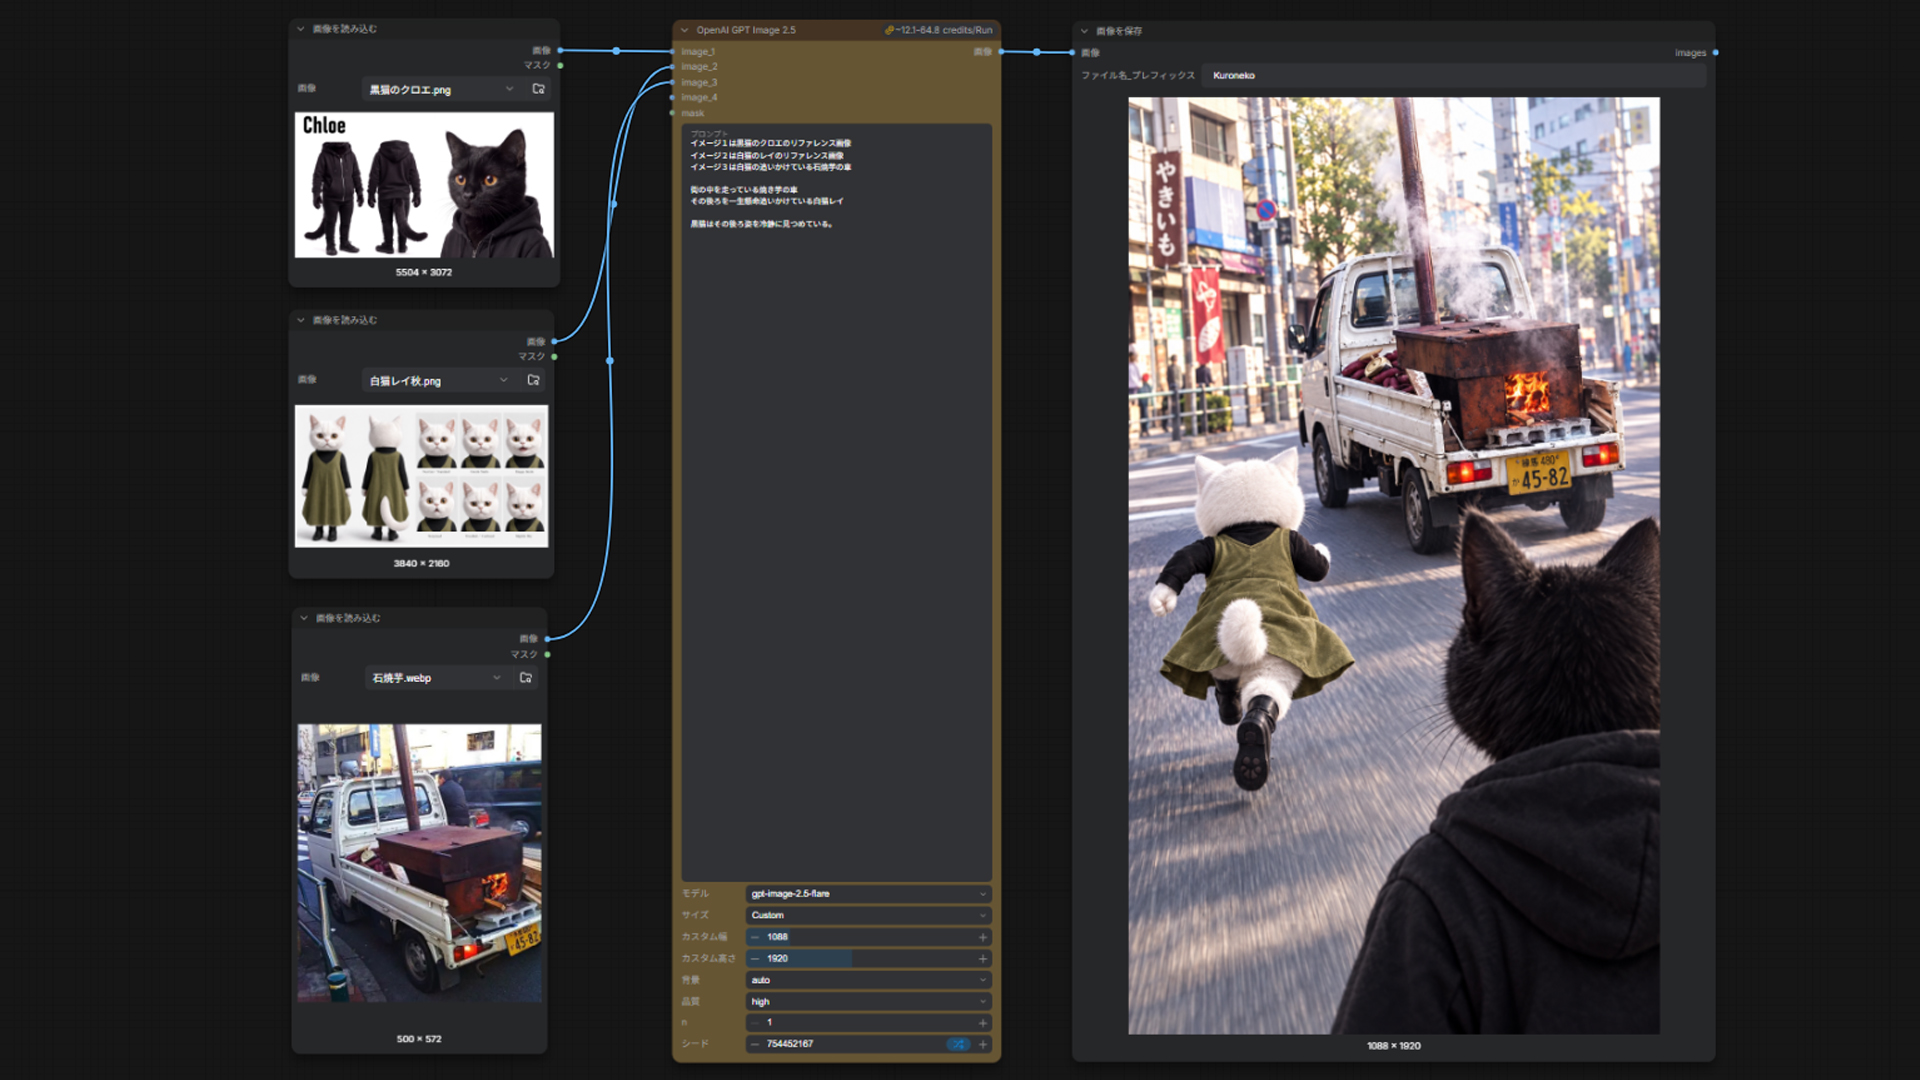Click image_4 input port on OpenAI node

pos(673,98)
